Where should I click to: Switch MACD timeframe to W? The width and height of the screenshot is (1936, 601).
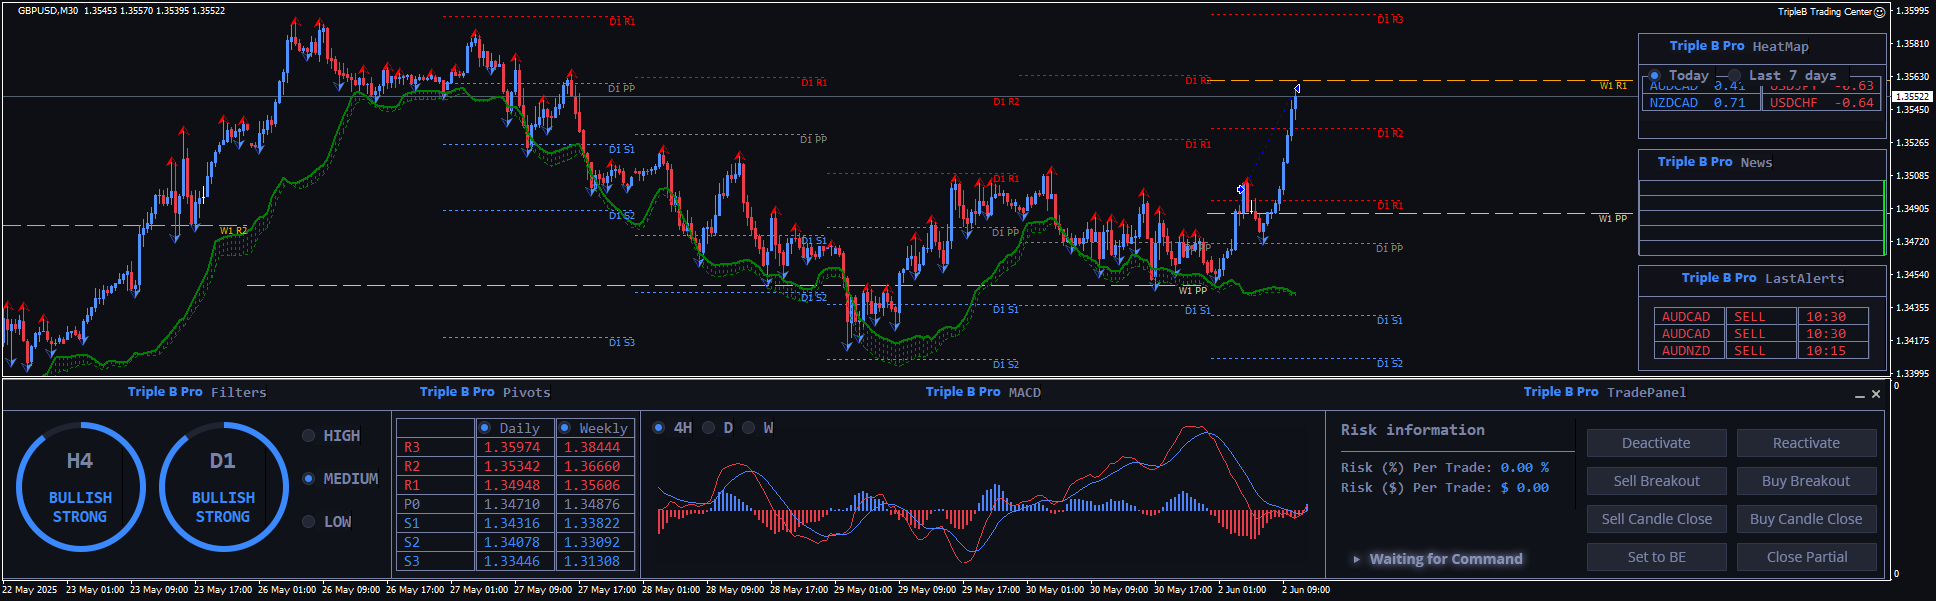tap(748, 428)
